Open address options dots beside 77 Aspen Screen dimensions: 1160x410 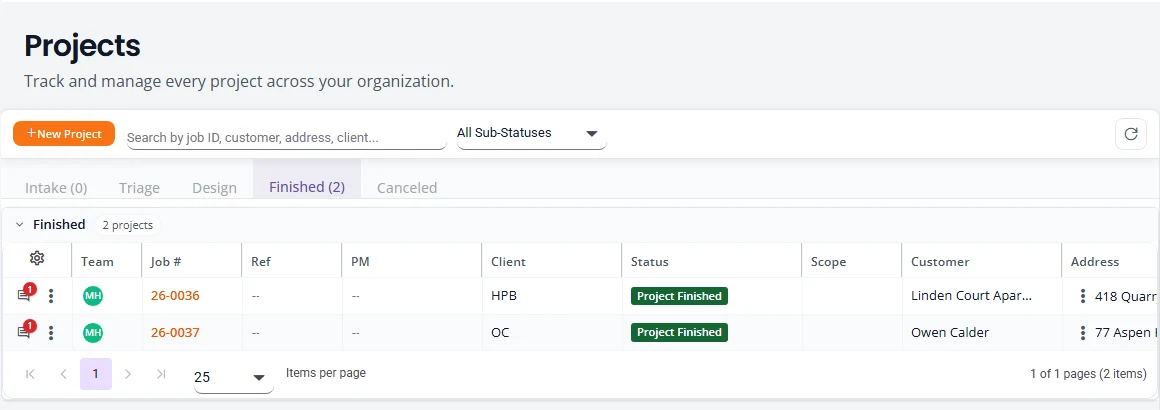[x=1082, y=332]
